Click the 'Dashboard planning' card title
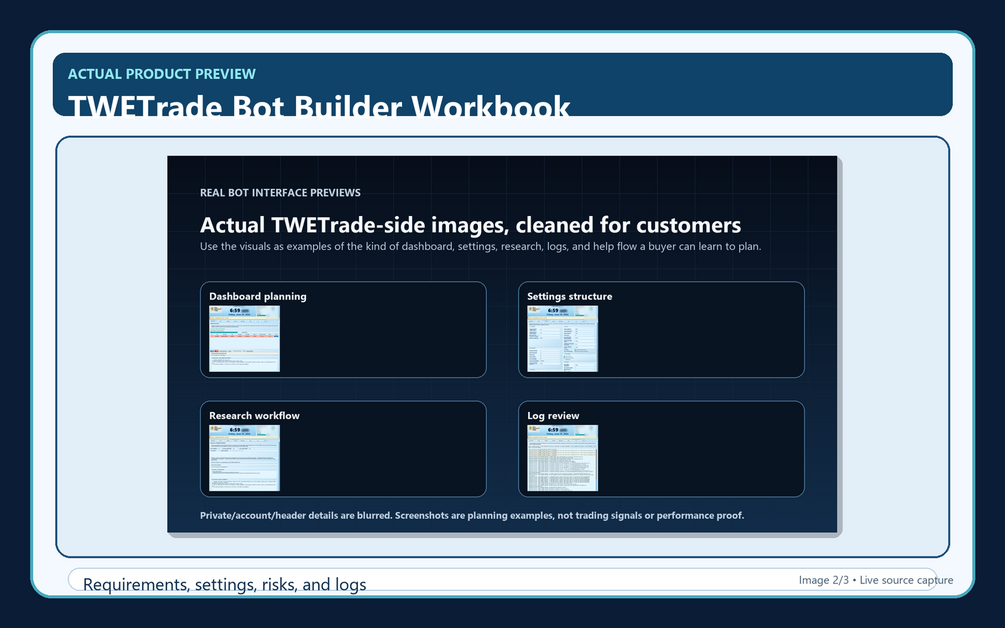 pos(258,296)
